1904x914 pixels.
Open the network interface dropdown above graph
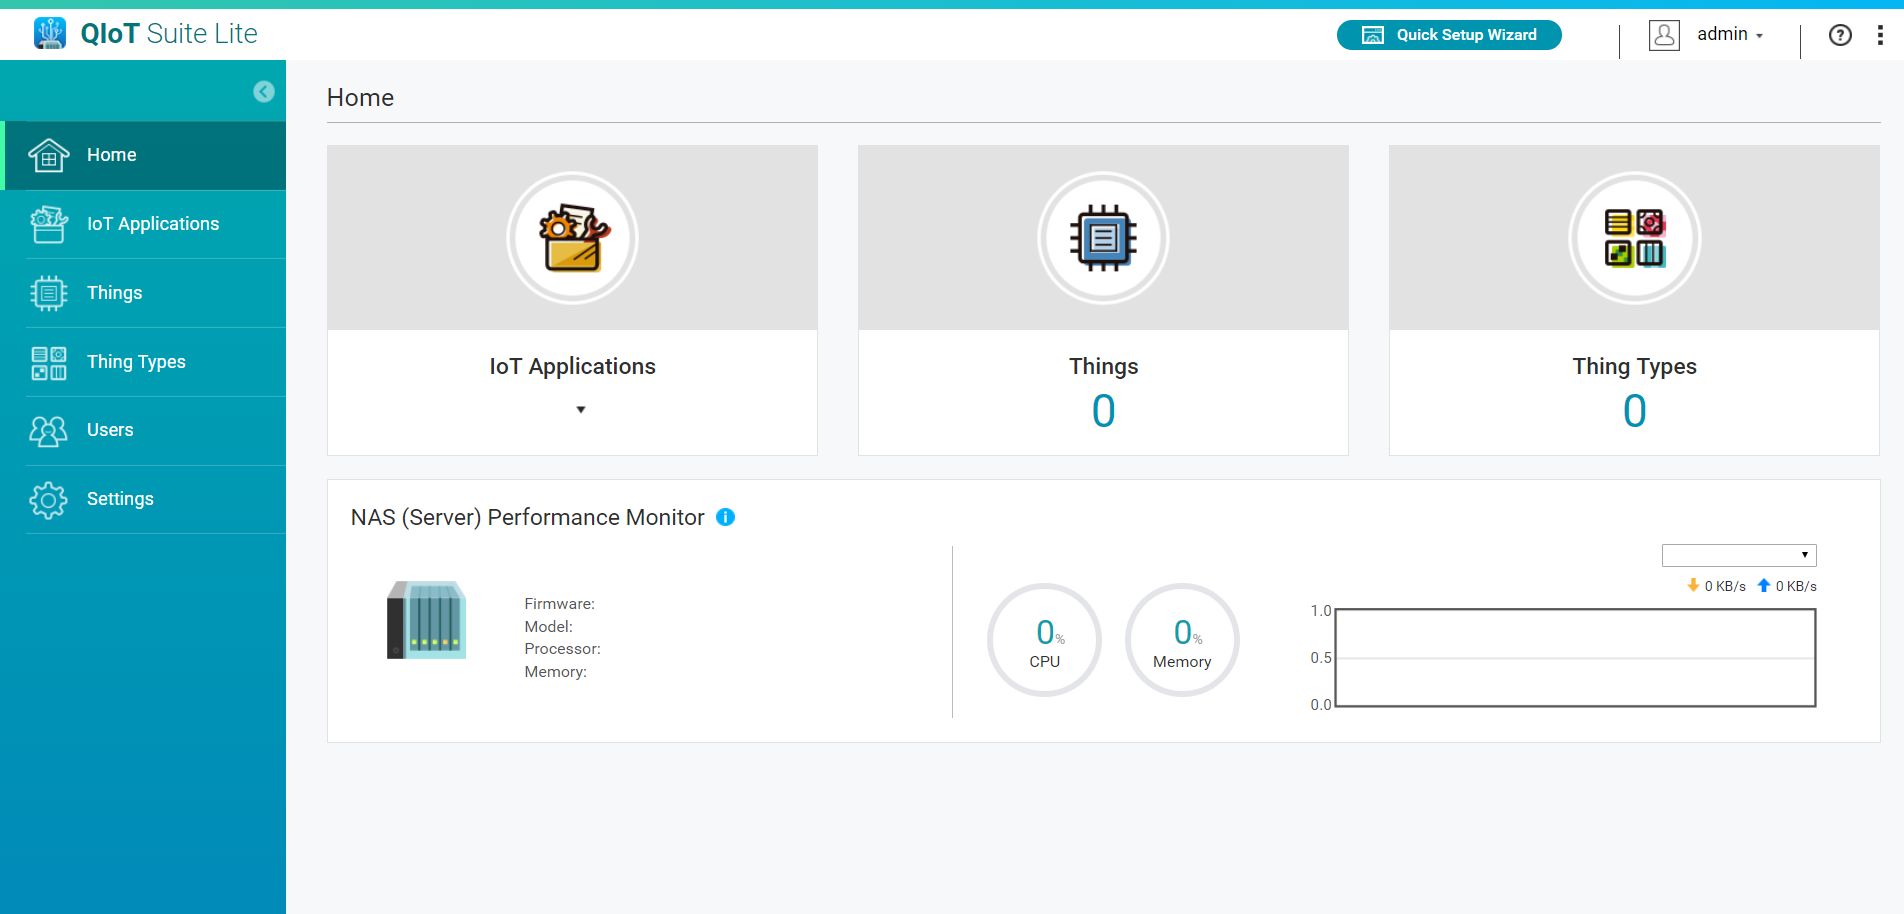[x=1739, y=555]
